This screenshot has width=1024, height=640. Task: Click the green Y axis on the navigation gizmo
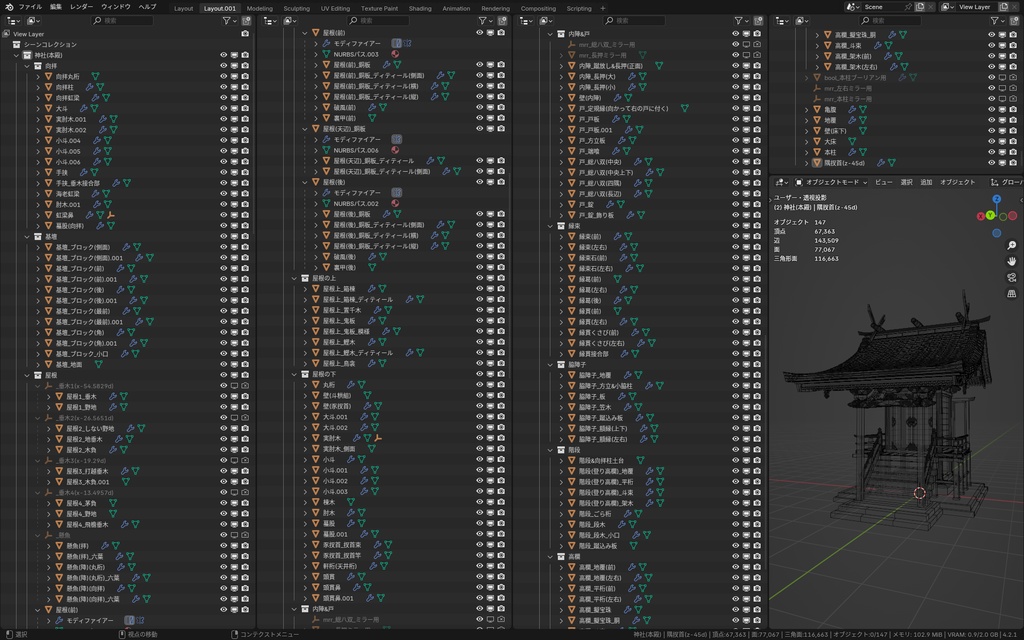990,216
